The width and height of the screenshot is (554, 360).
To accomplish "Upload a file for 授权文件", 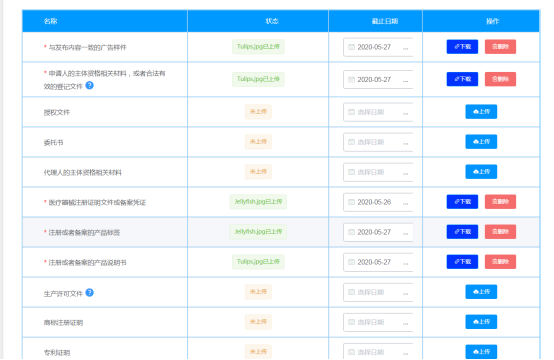I will pos(481,112).
